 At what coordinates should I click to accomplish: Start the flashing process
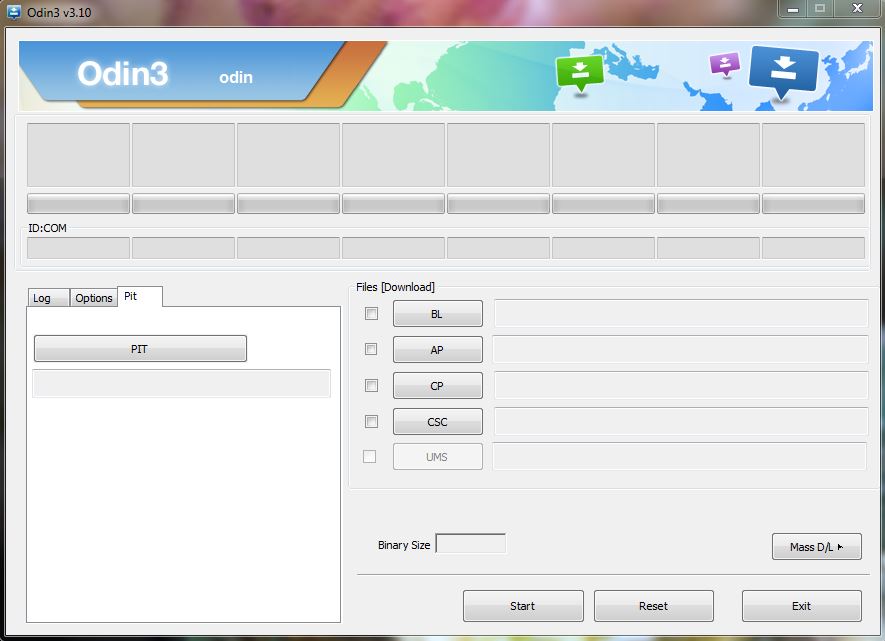coord(523,606)
